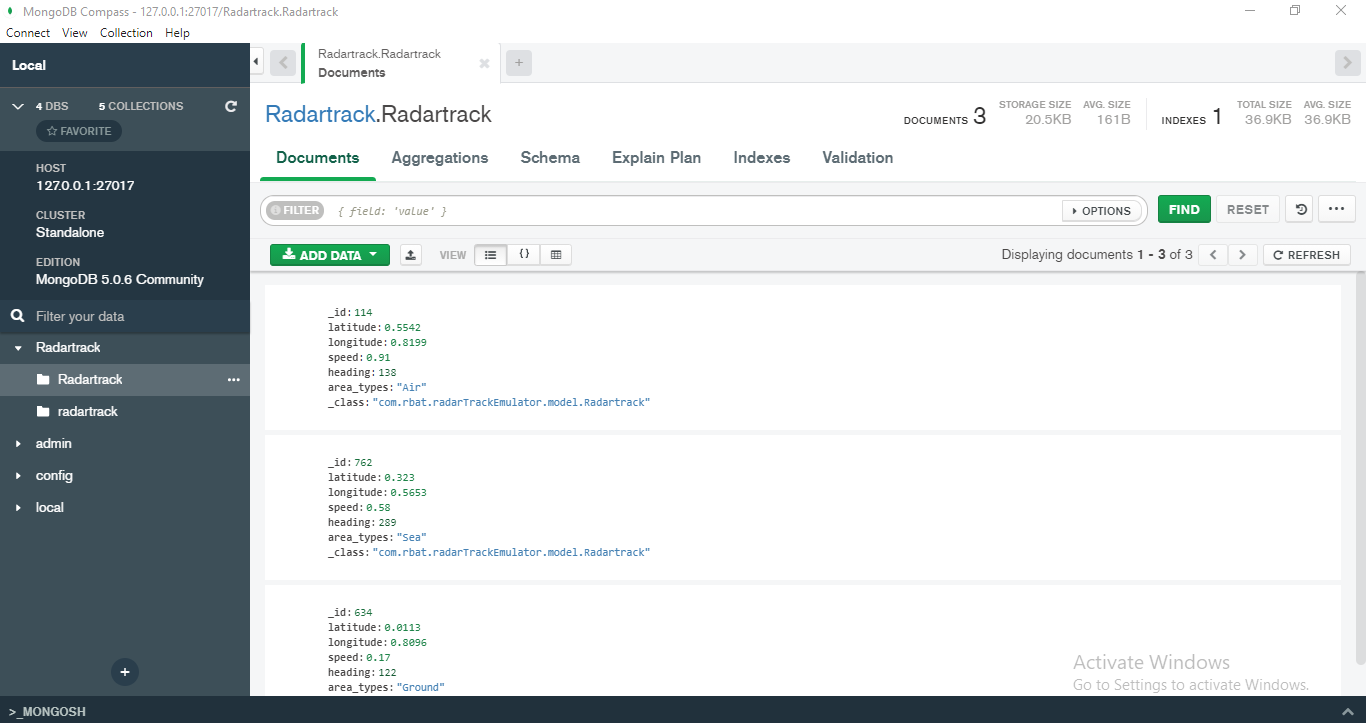
Task: Switch to List view
Action: (490, 255)
